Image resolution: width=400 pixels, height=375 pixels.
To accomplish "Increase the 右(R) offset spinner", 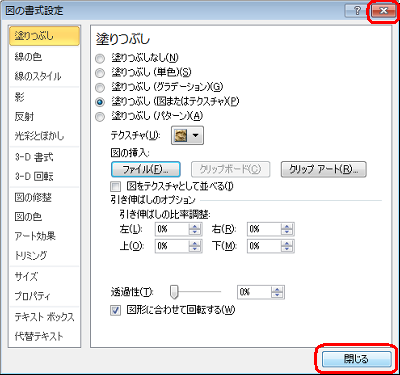I will (287, 226).
